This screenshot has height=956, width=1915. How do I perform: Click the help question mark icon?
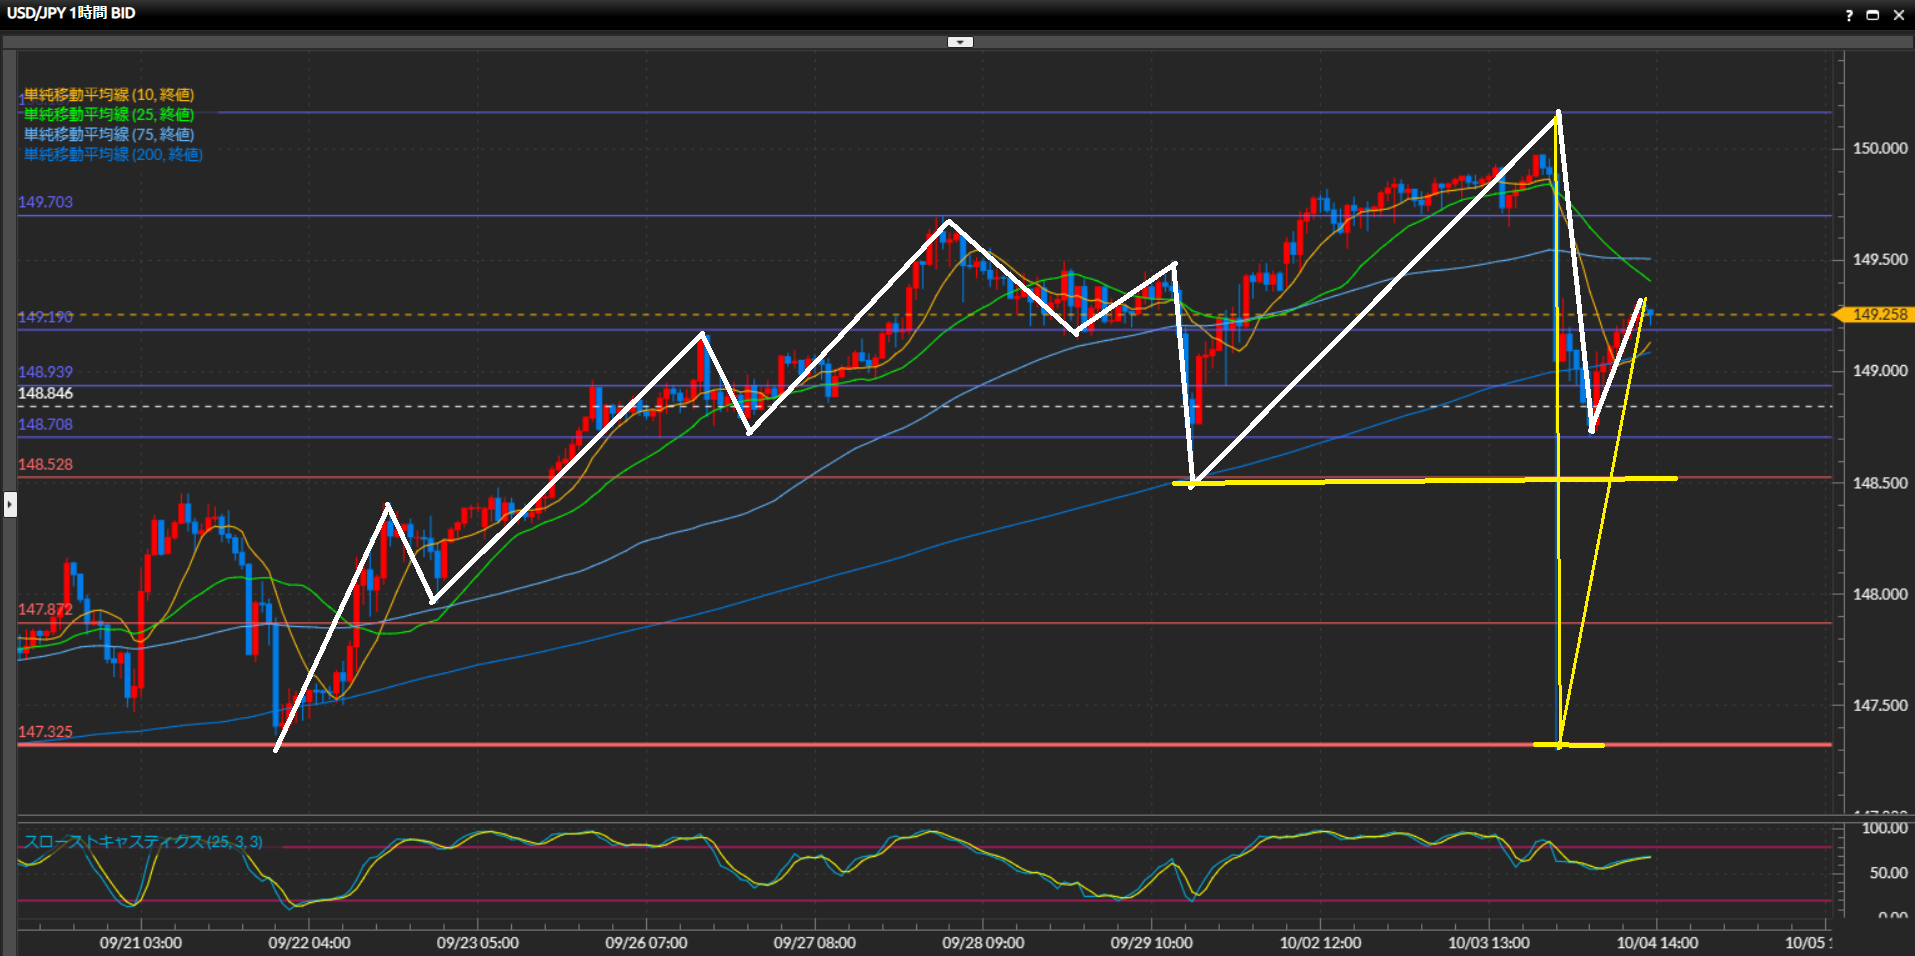click(1849, 15)
